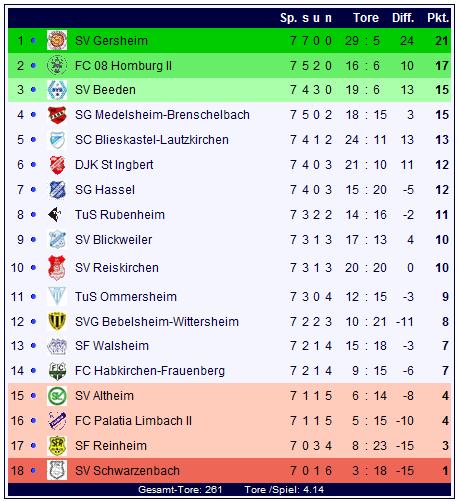Screen dimensions: 458x501
Task: Click the SV Altheim green circle logo
Action: click(57, 396)
